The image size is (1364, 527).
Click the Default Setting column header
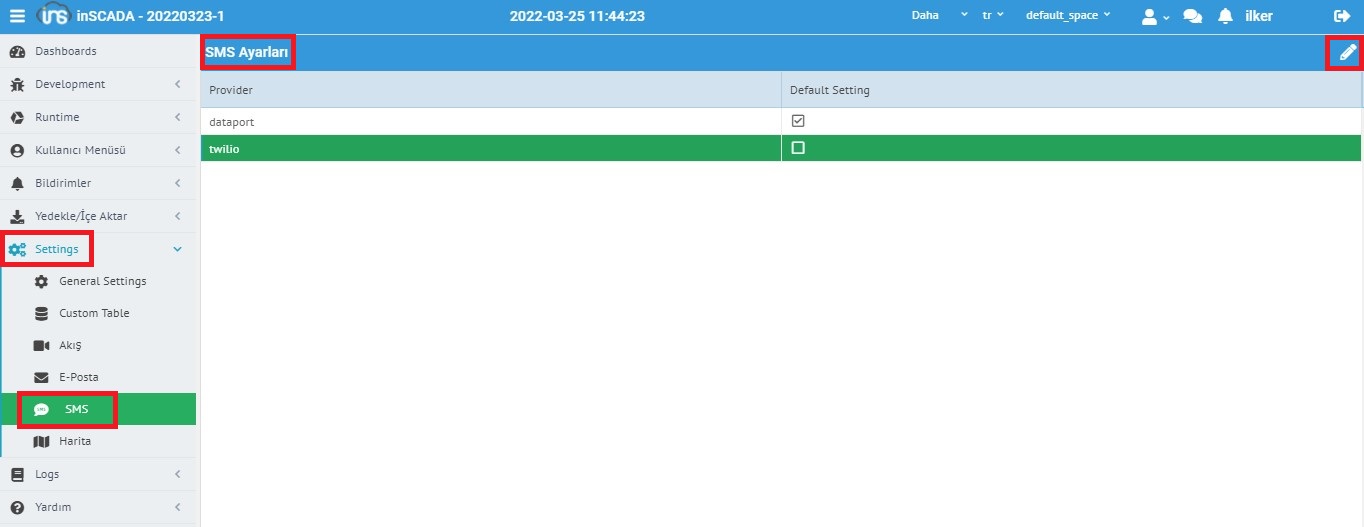(1071, 90)
